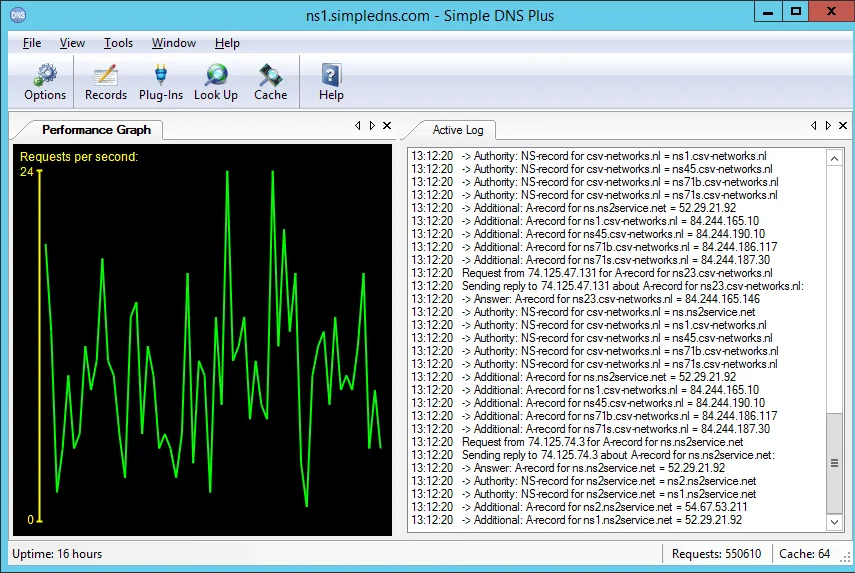This screenshot has height=573, width=855.
Task: Click the log scrollbar thumb
Action: [x=834, y=463]
